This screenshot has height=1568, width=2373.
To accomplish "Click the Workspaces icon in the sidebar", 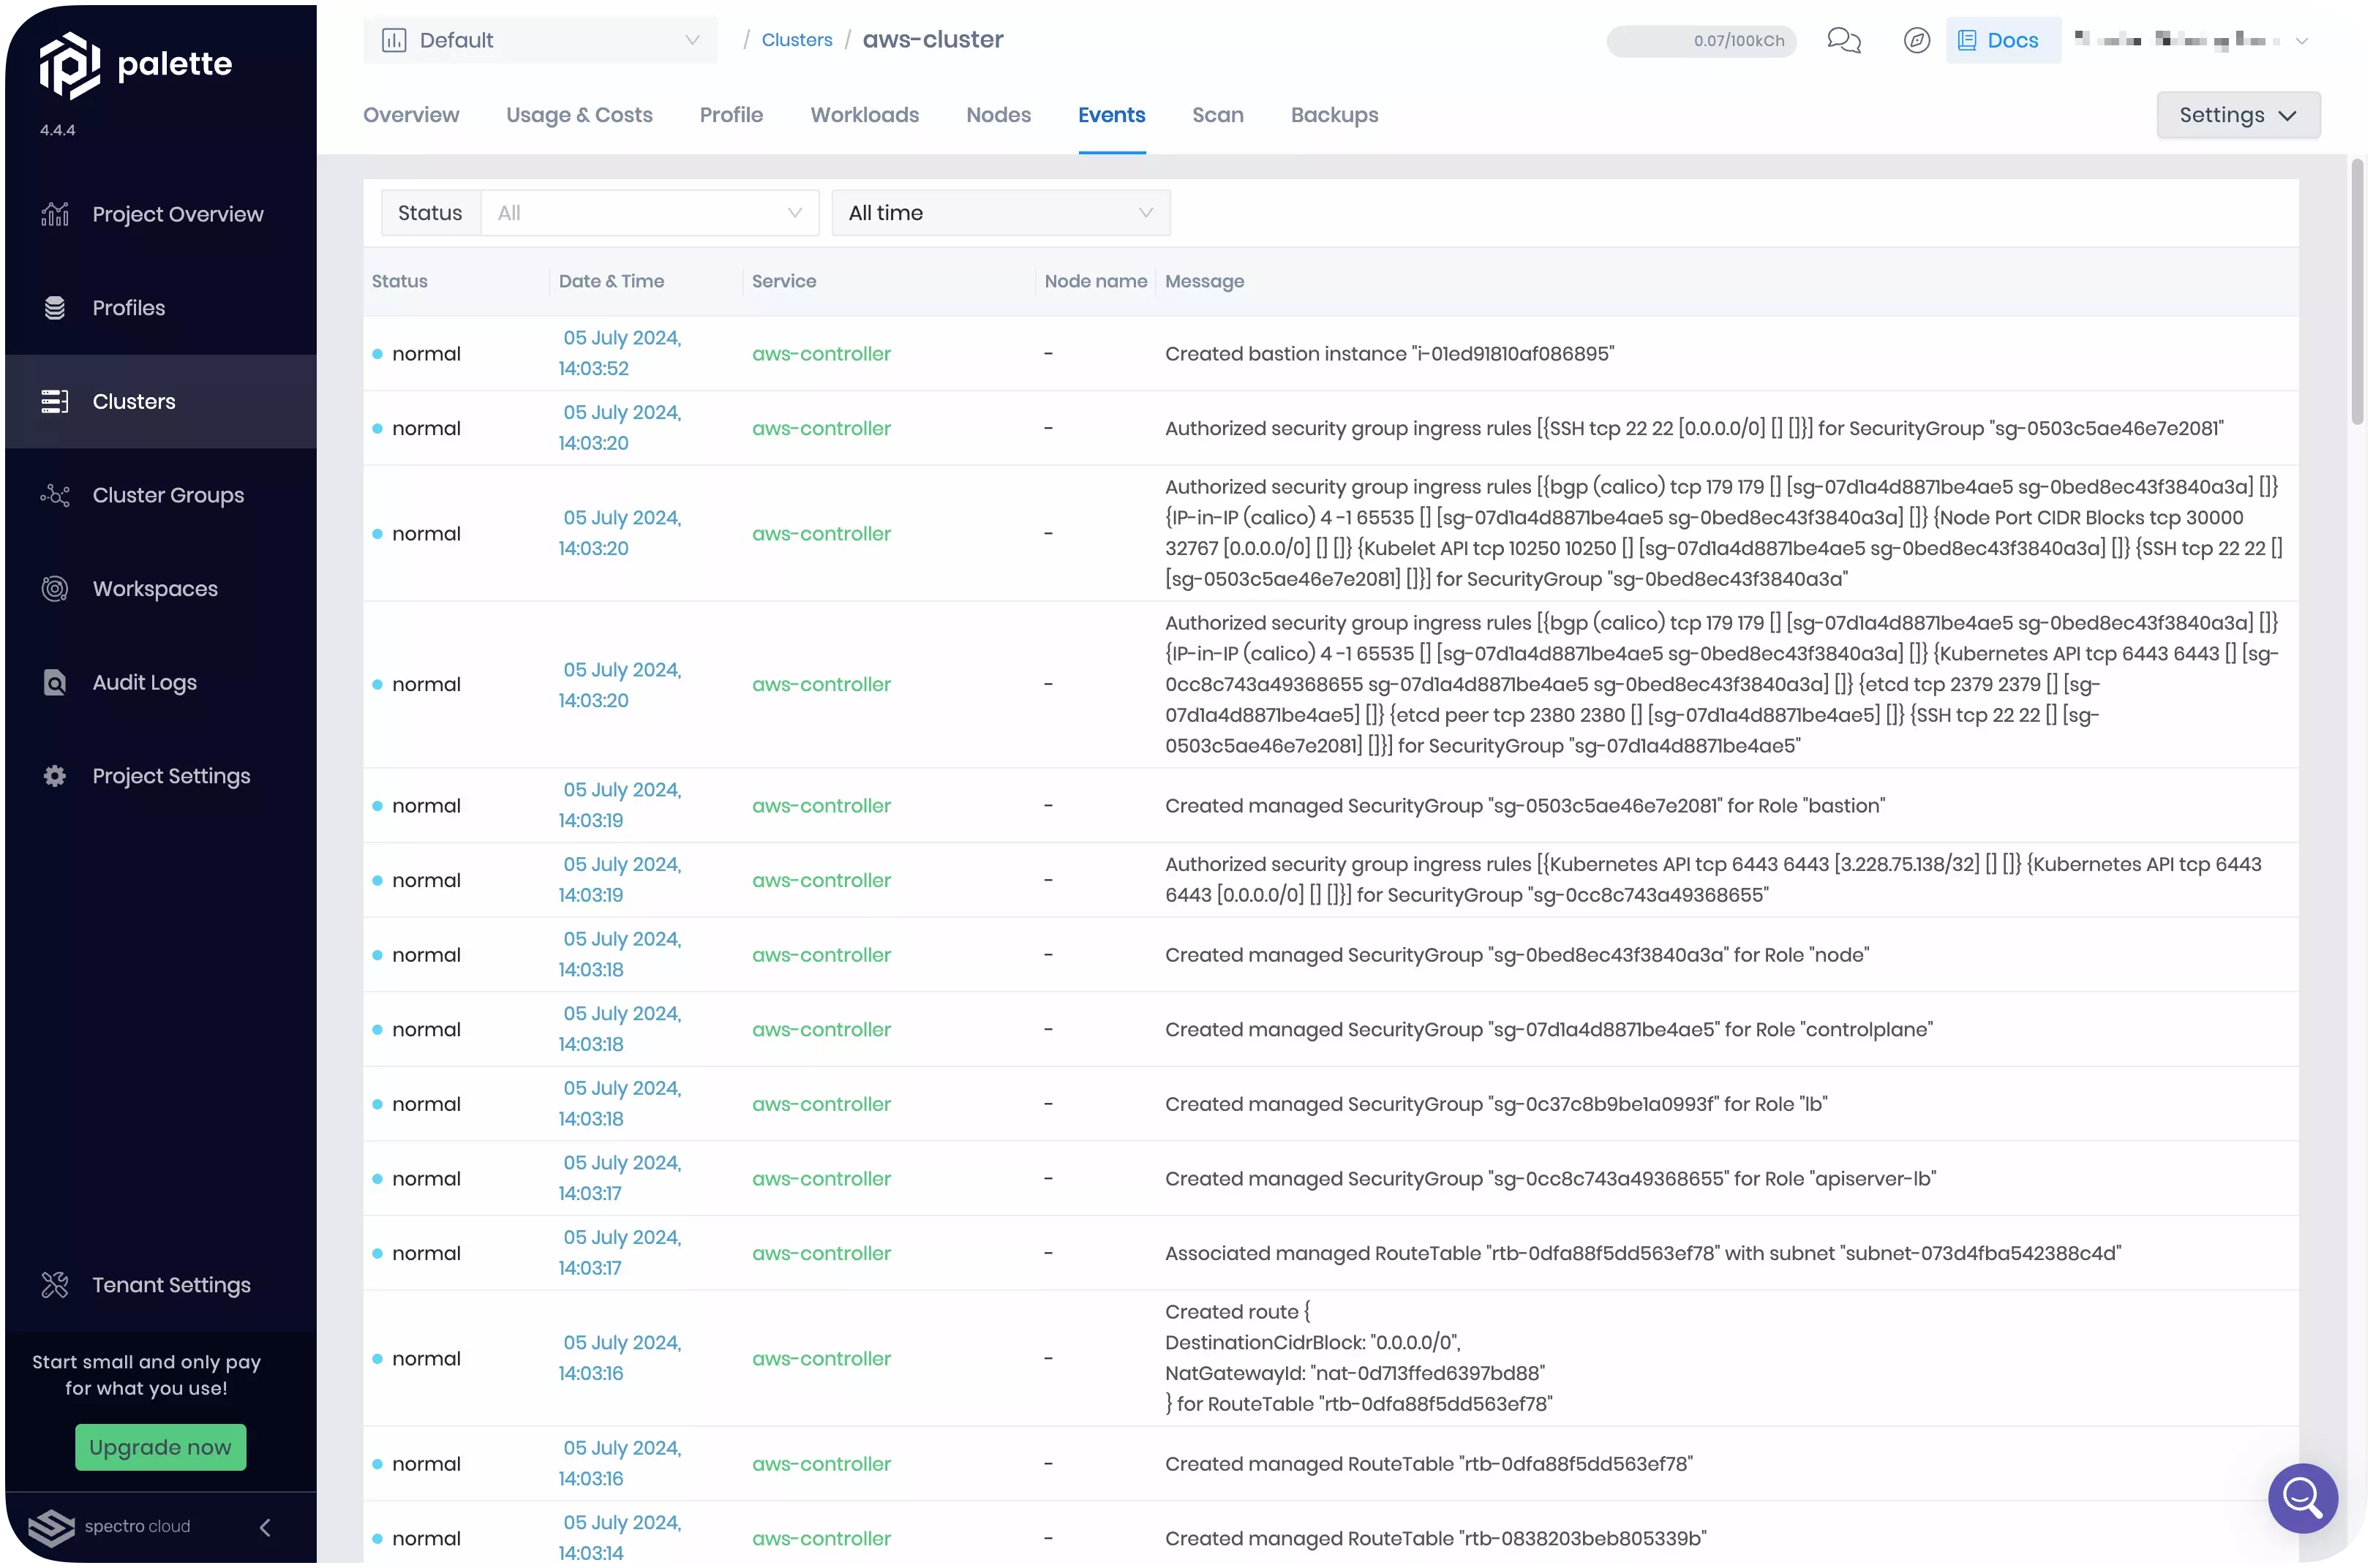I will click(55, 589).
